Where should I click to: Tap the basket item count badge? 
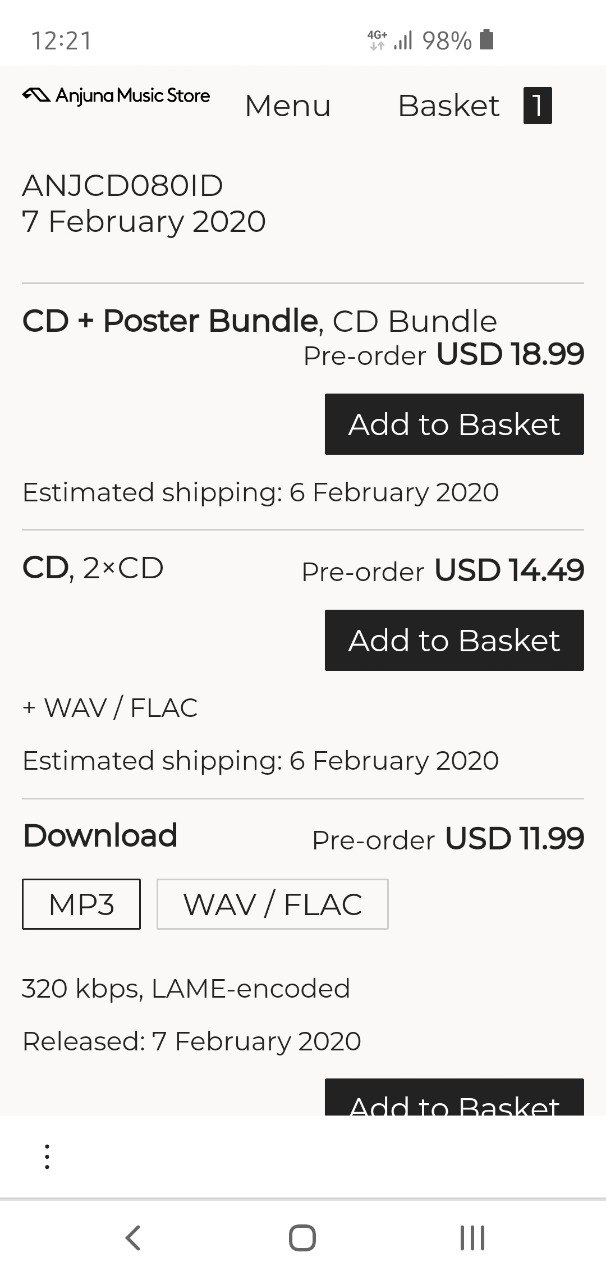tap(537, 106)
